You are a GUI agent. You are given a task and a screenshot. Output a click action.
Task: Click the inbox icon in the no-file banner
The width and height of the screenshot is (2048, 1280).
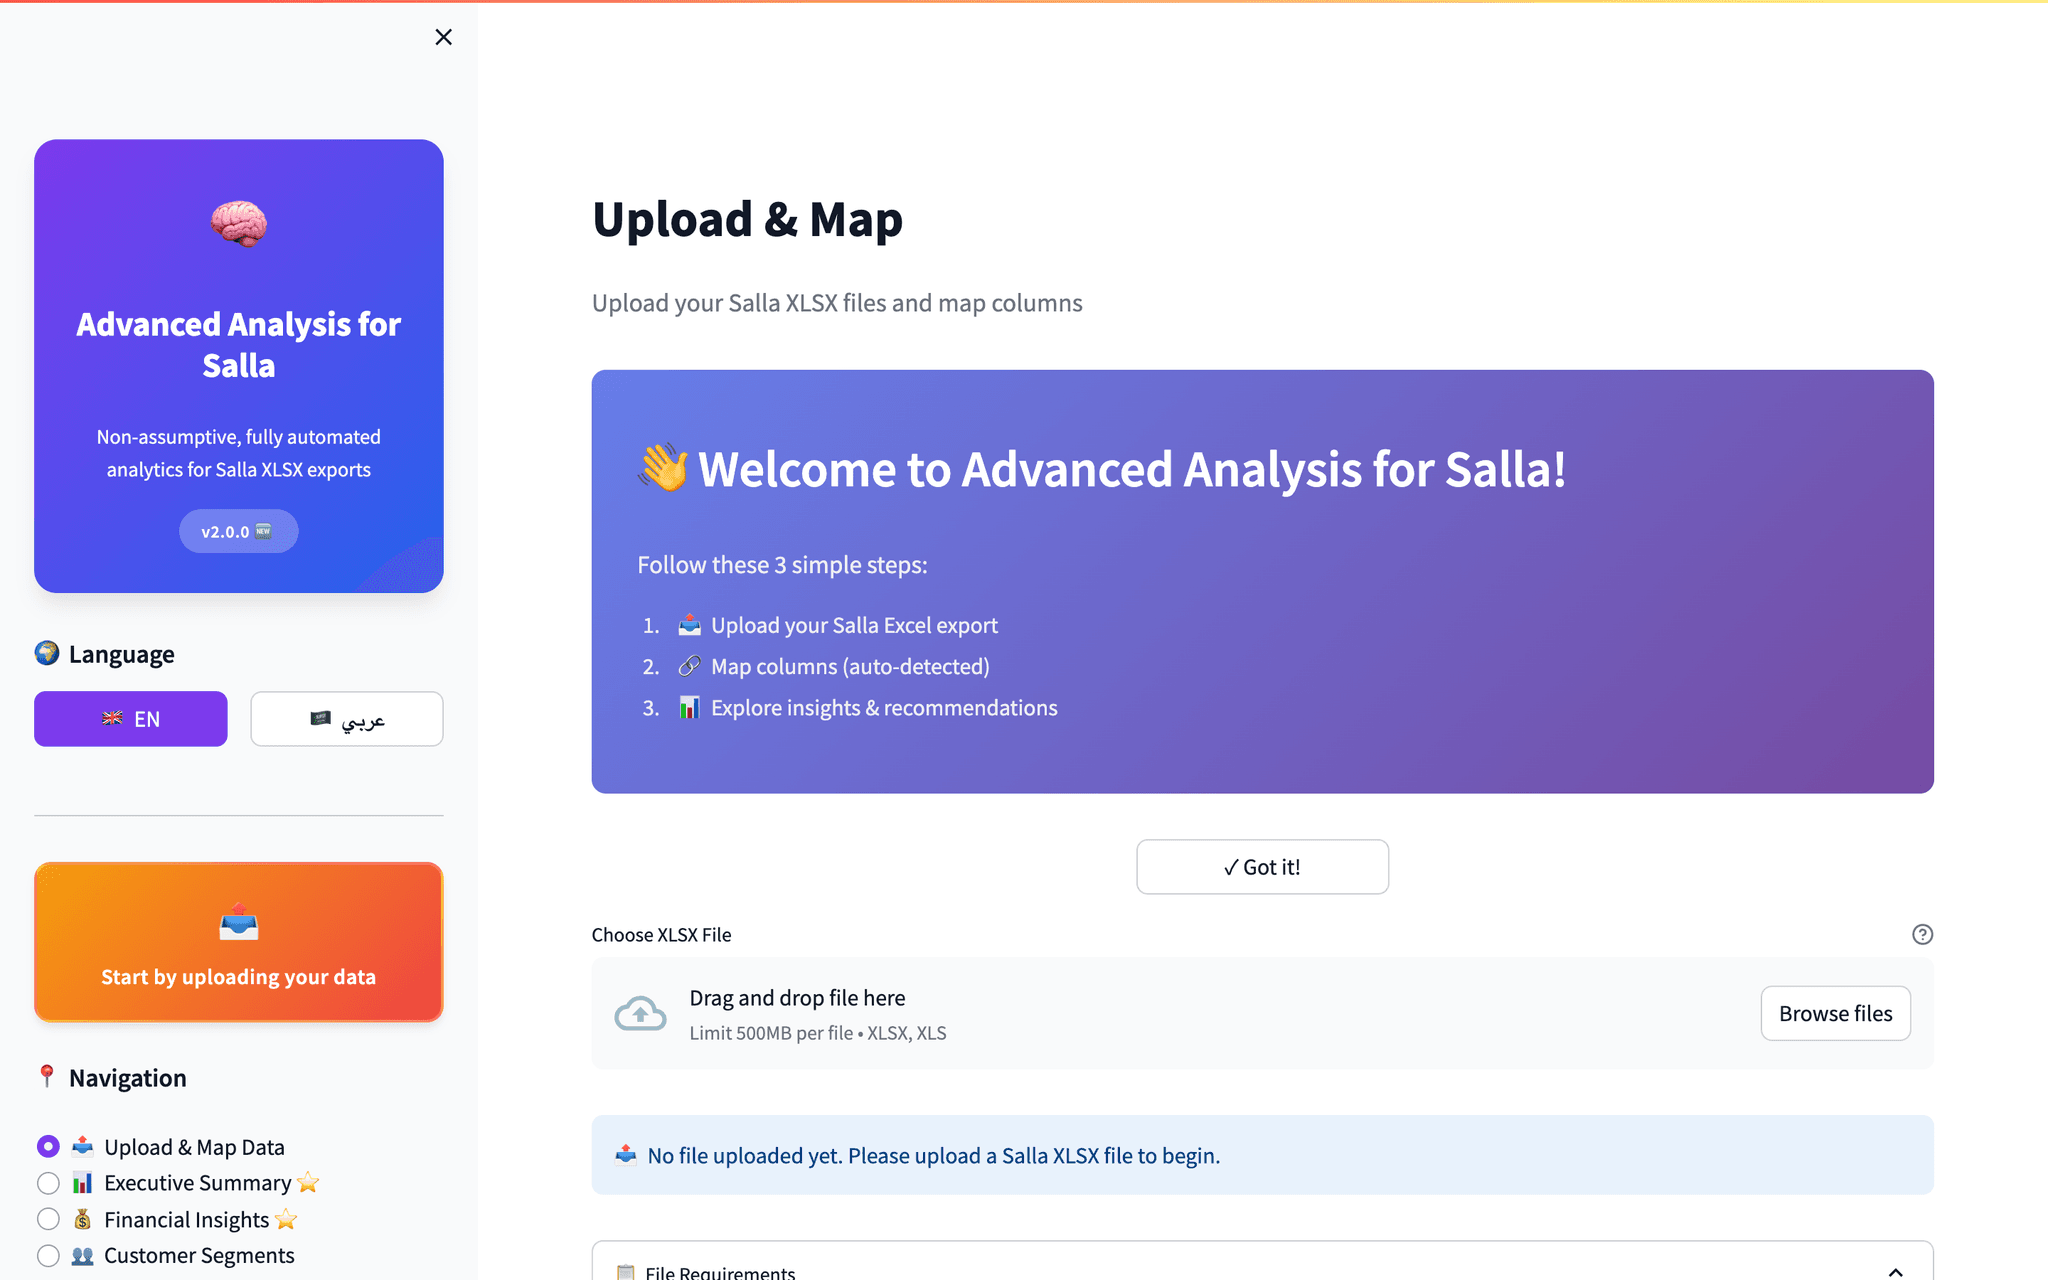pos(625,1154)
